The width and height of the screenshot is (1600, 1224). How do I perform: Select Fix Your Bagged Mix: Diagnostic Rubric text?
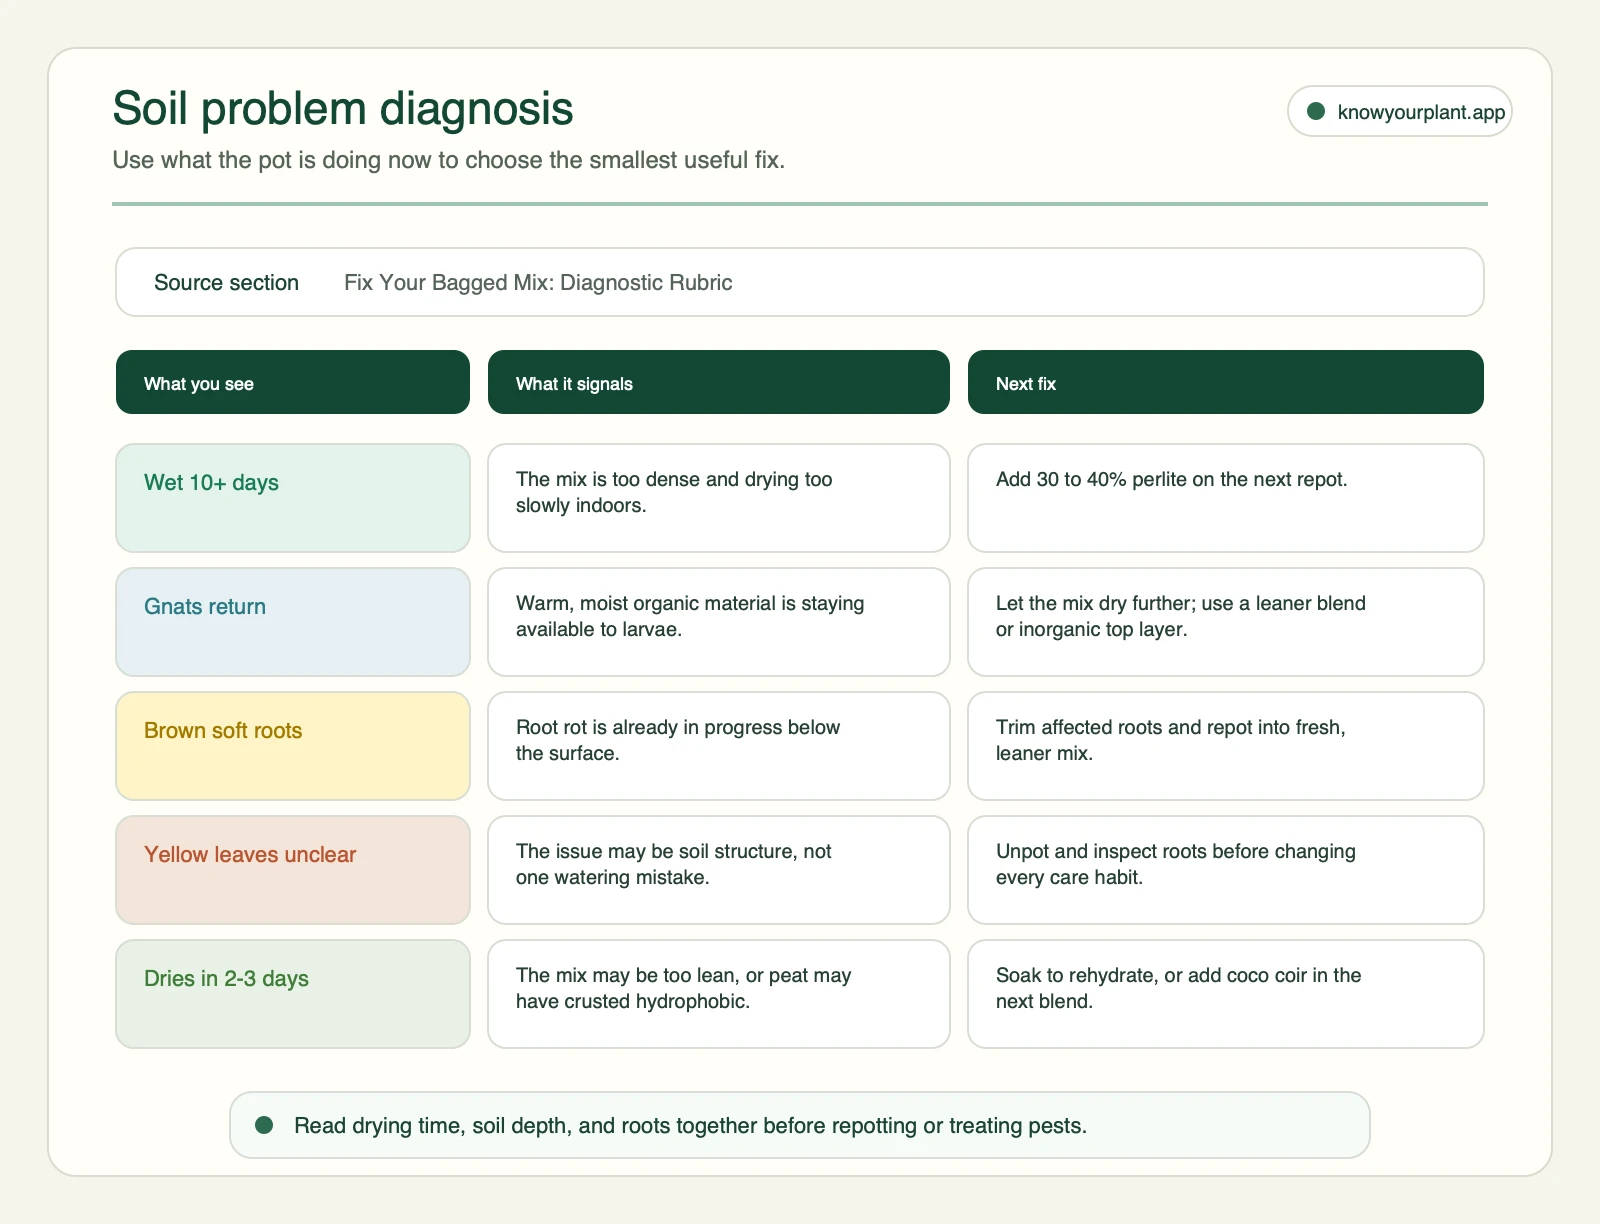[x=538, y=283]
